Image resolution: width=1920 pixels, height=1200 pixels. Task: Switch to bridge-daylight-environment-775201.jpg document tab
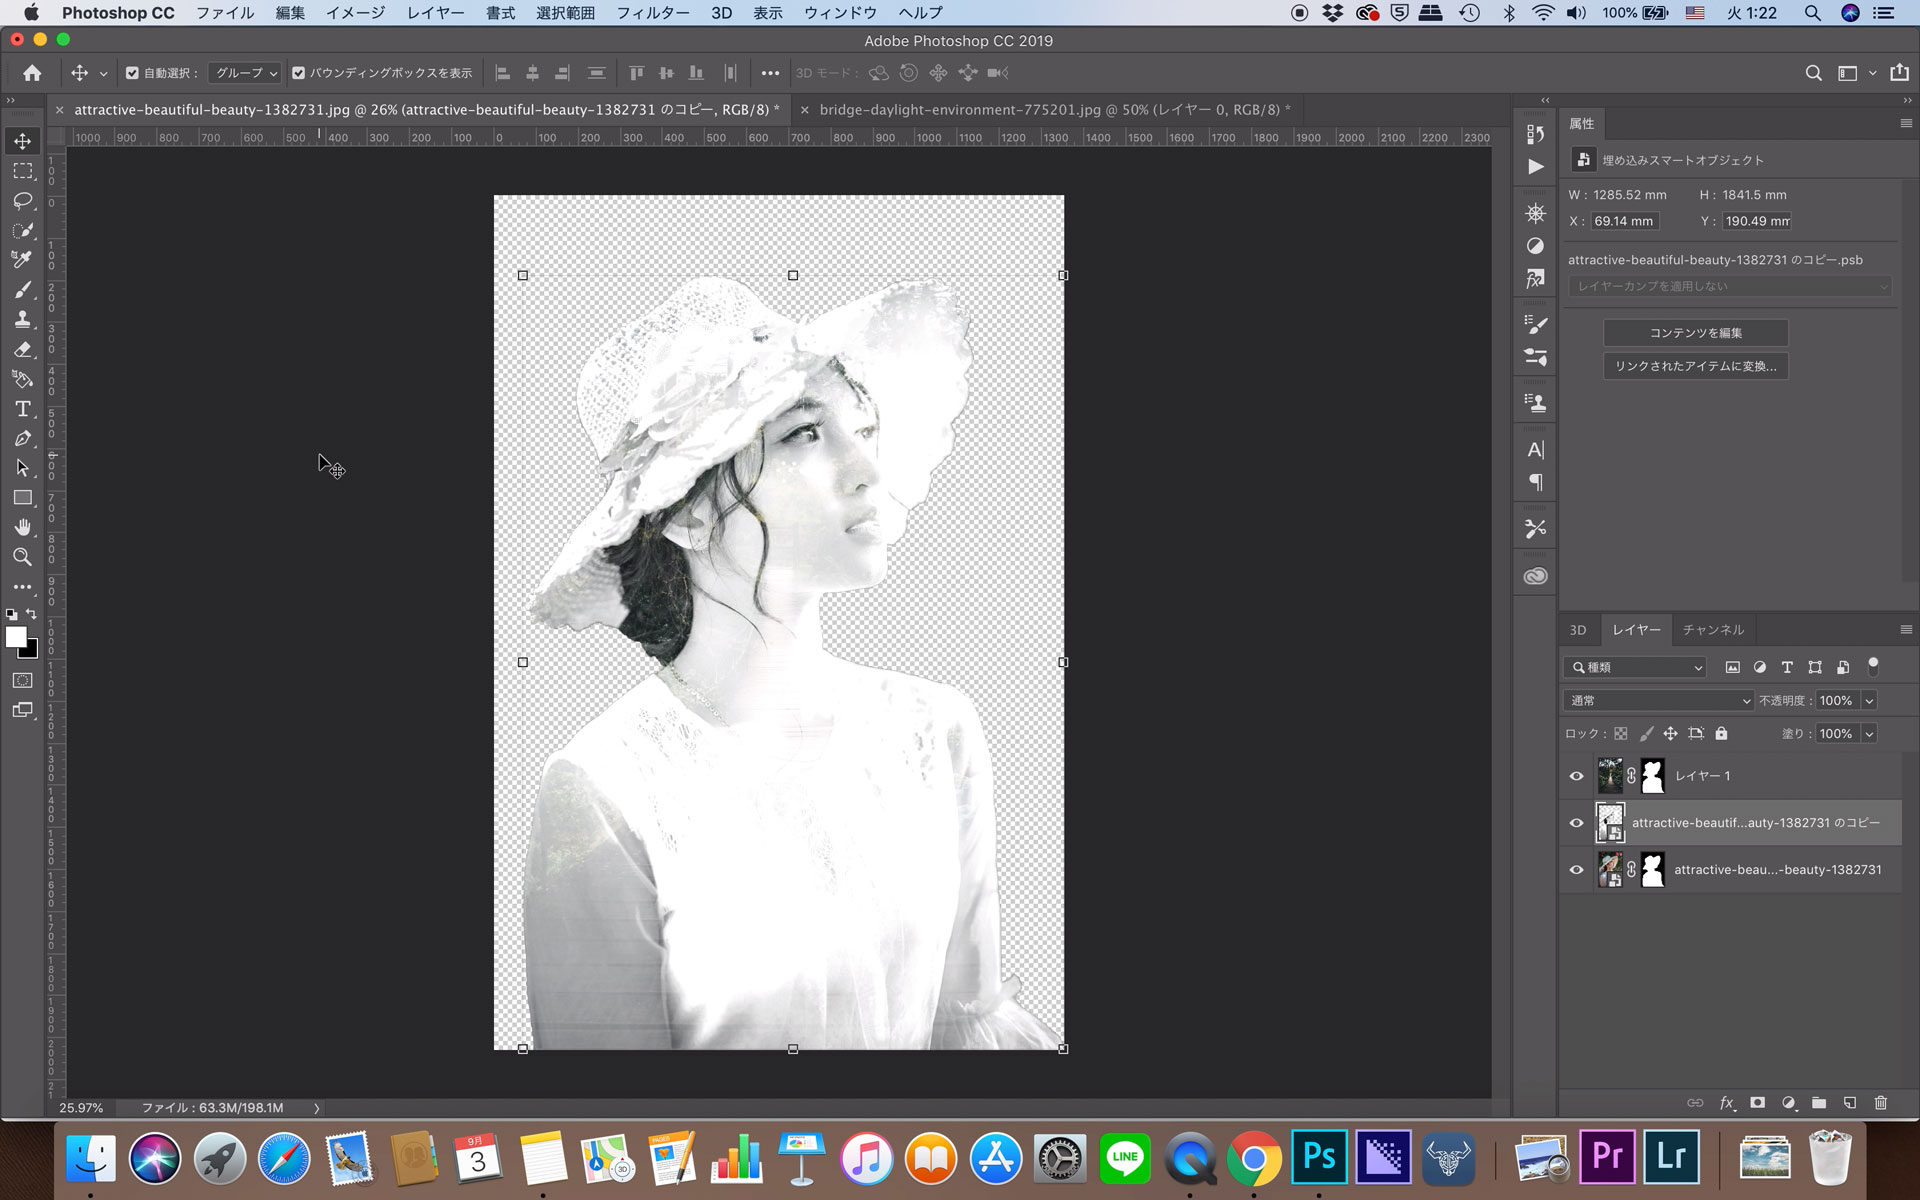tap(1055, 109)
